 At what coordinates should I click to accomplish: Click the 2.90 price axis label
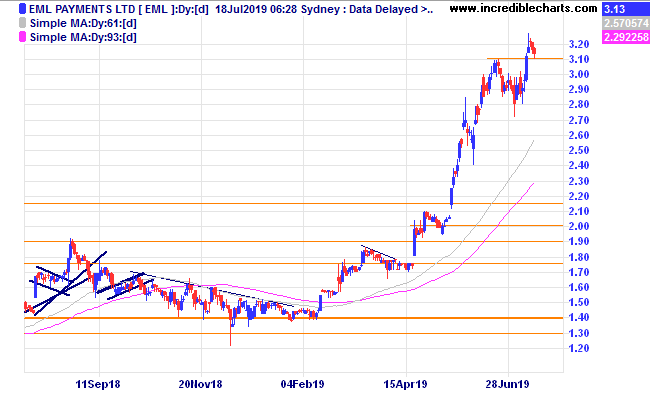pos(579,89)
